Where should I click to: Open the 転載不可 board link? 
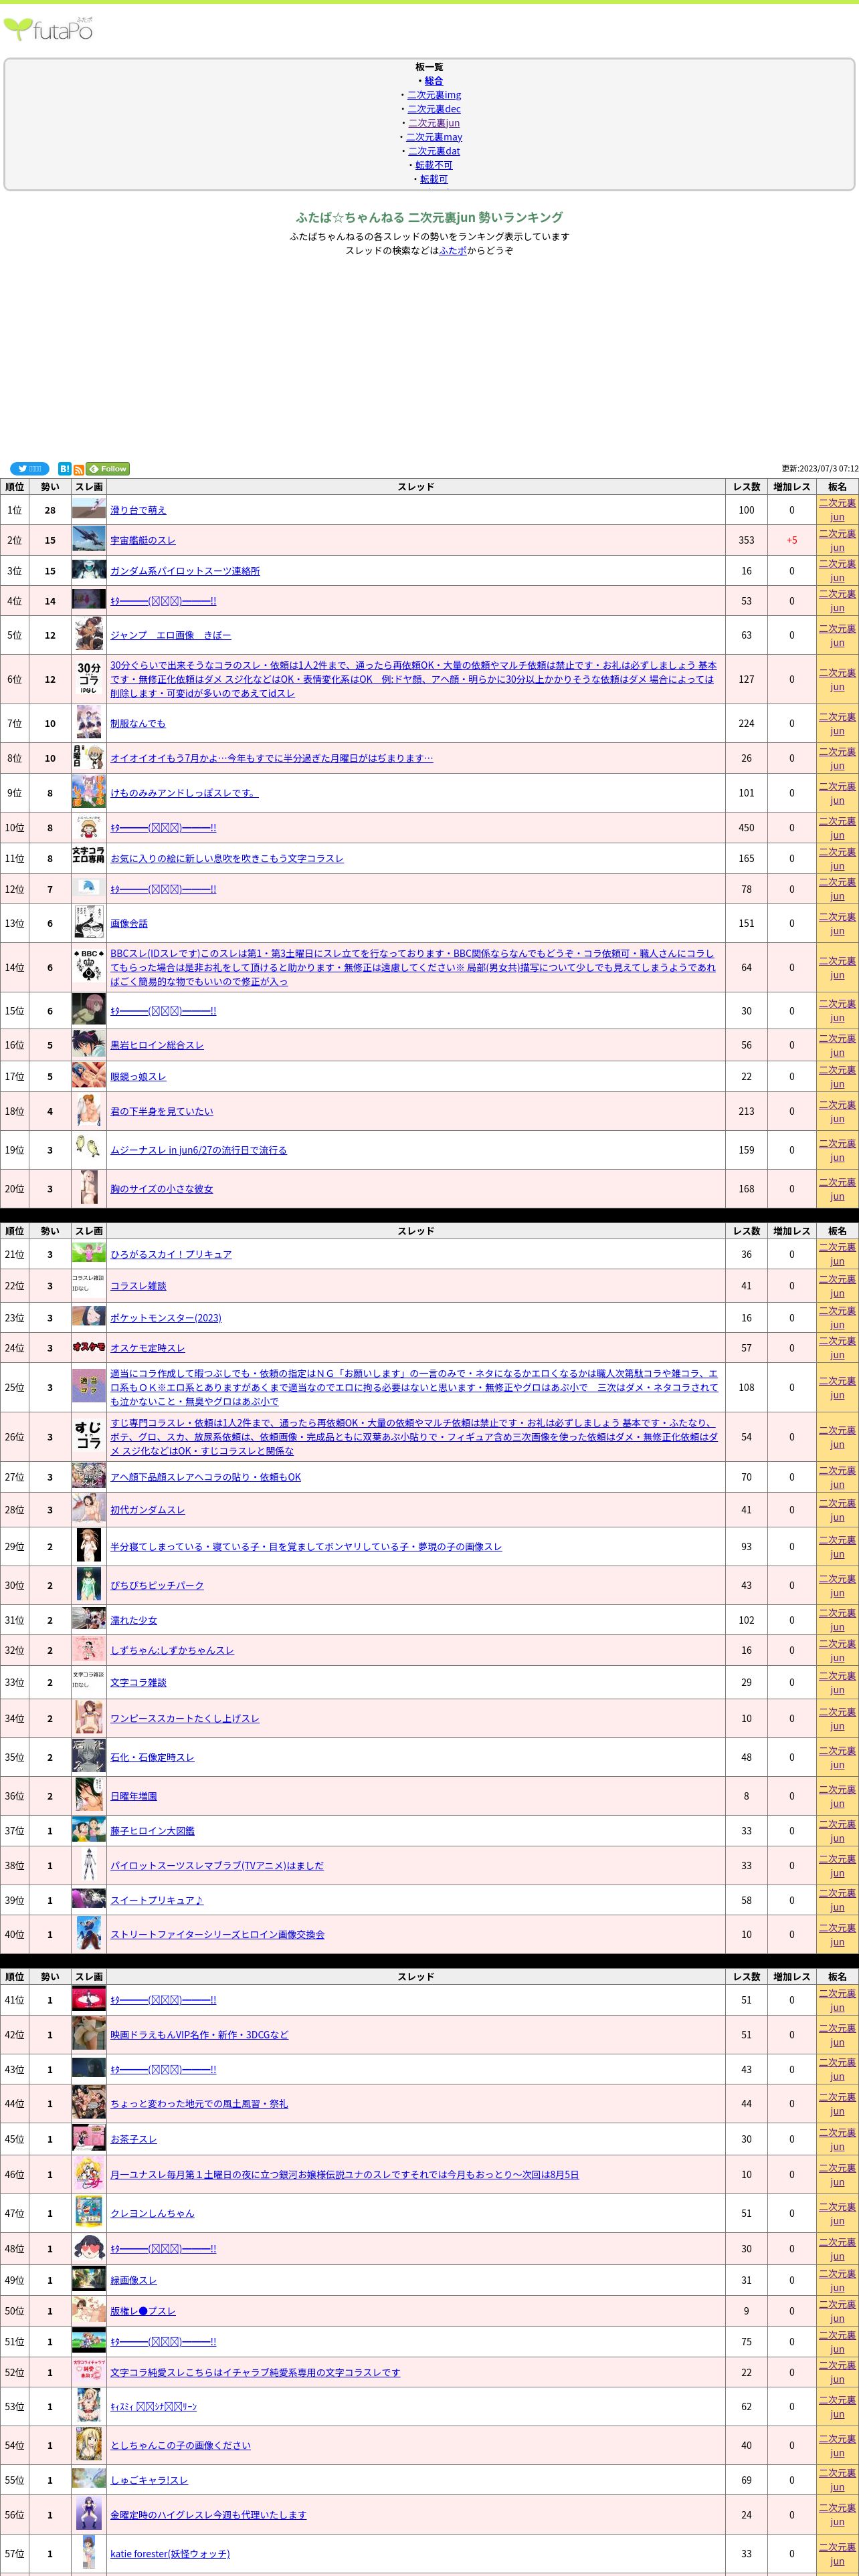pyautogui.click(x=434, y=165)
